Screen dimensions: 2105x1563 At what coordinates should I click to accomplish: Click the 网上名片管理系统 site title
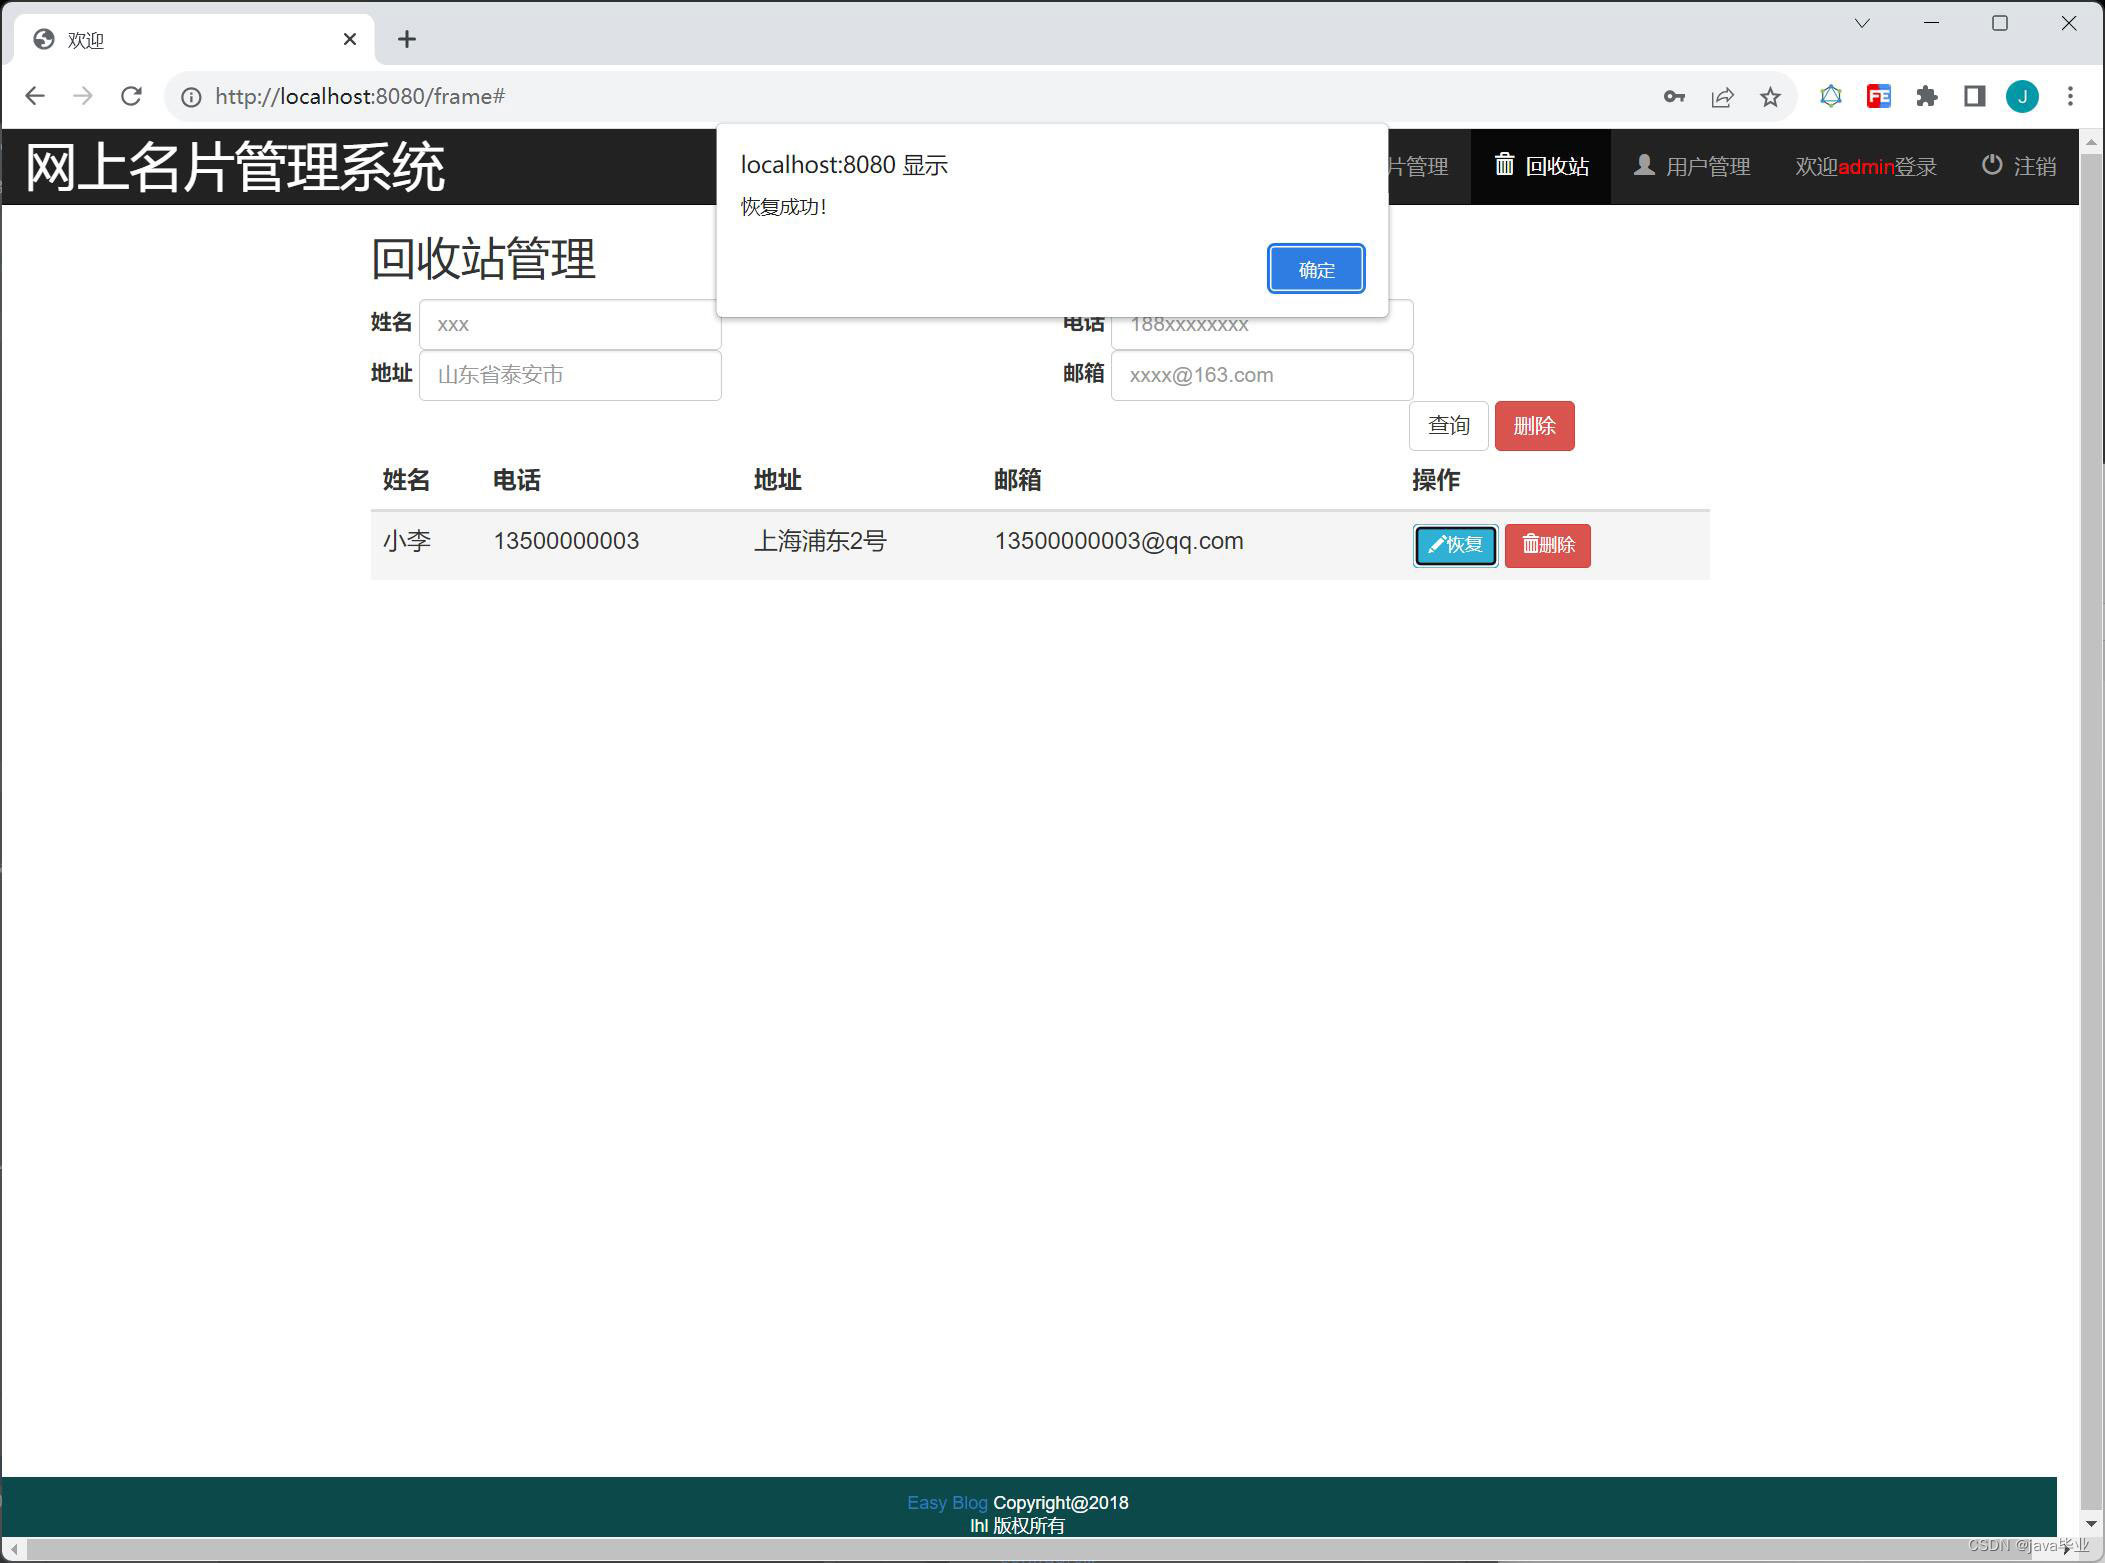pyautogui.click(x=235, y=167)
